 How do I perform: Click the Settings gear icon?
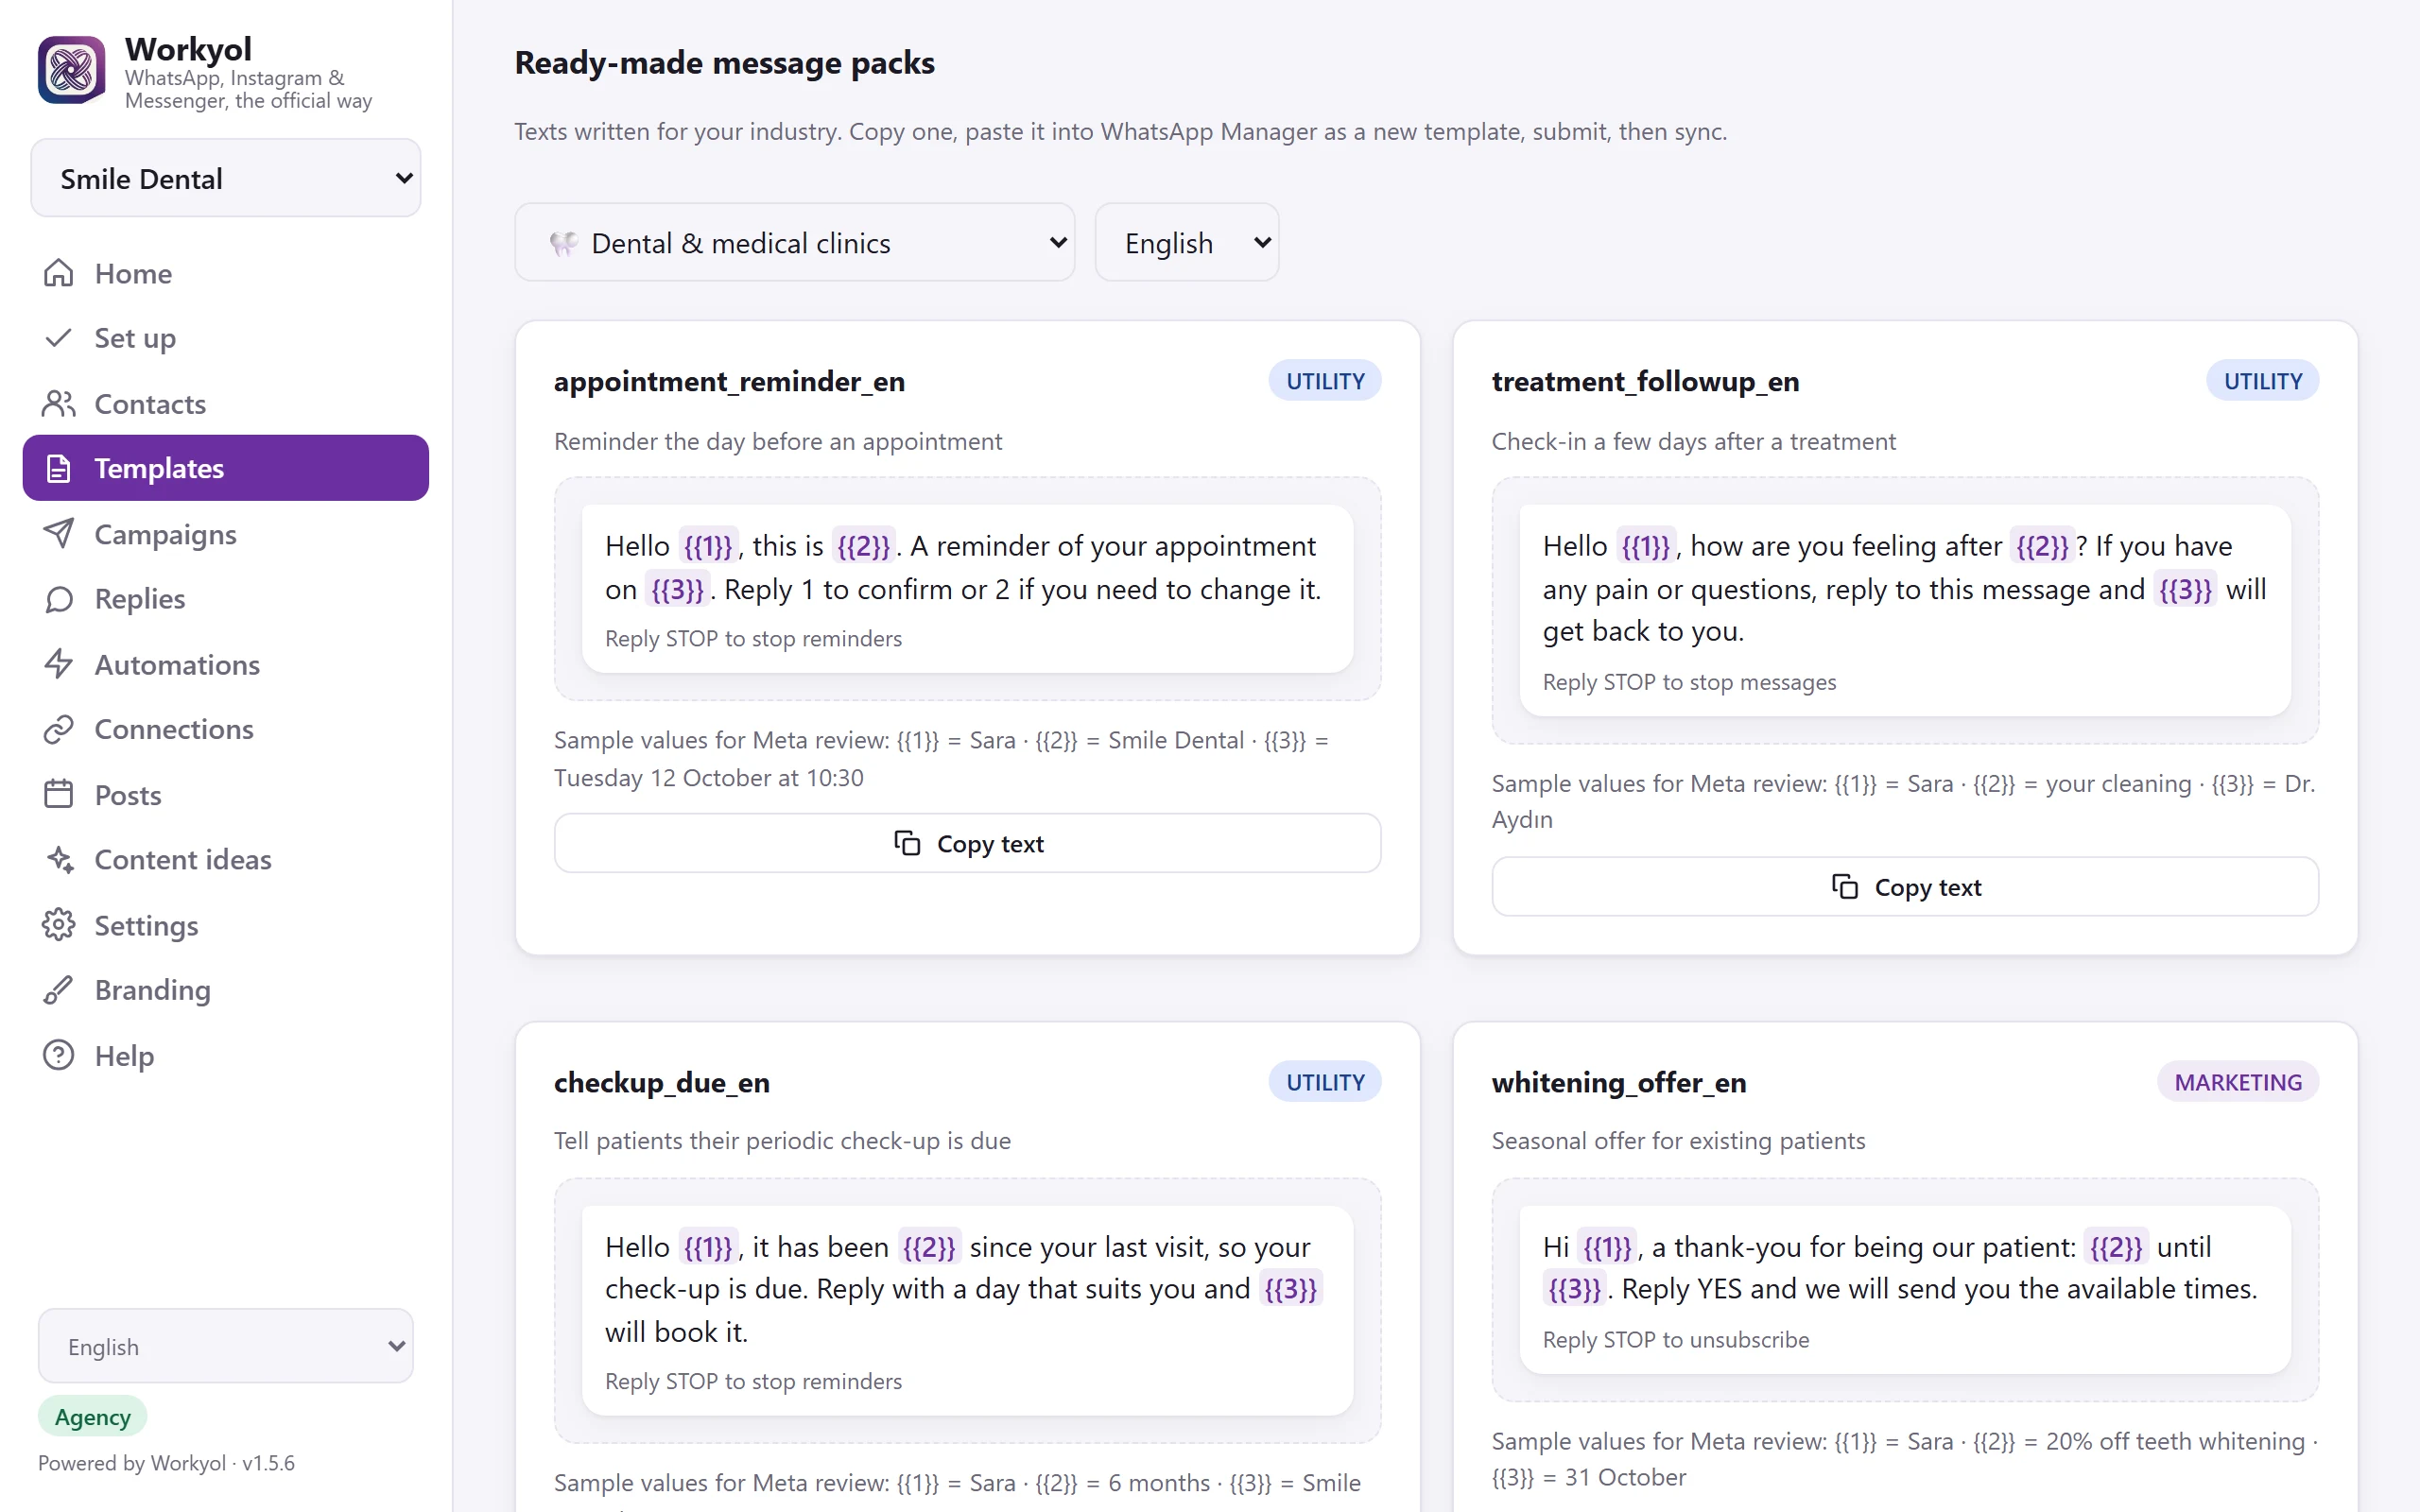point(59,925)
